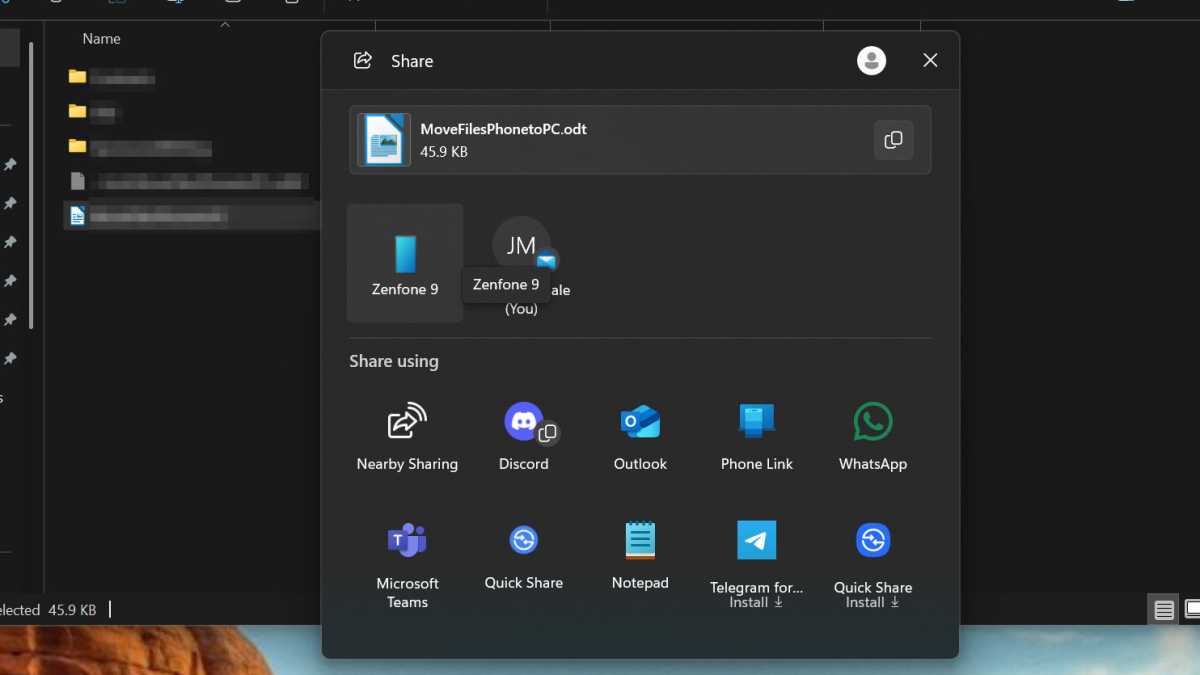Image resolution: width=1200 pixels, height=675 pixels.
Task: Switch to details view in the status bar
Action: (x=1163, y=609)
